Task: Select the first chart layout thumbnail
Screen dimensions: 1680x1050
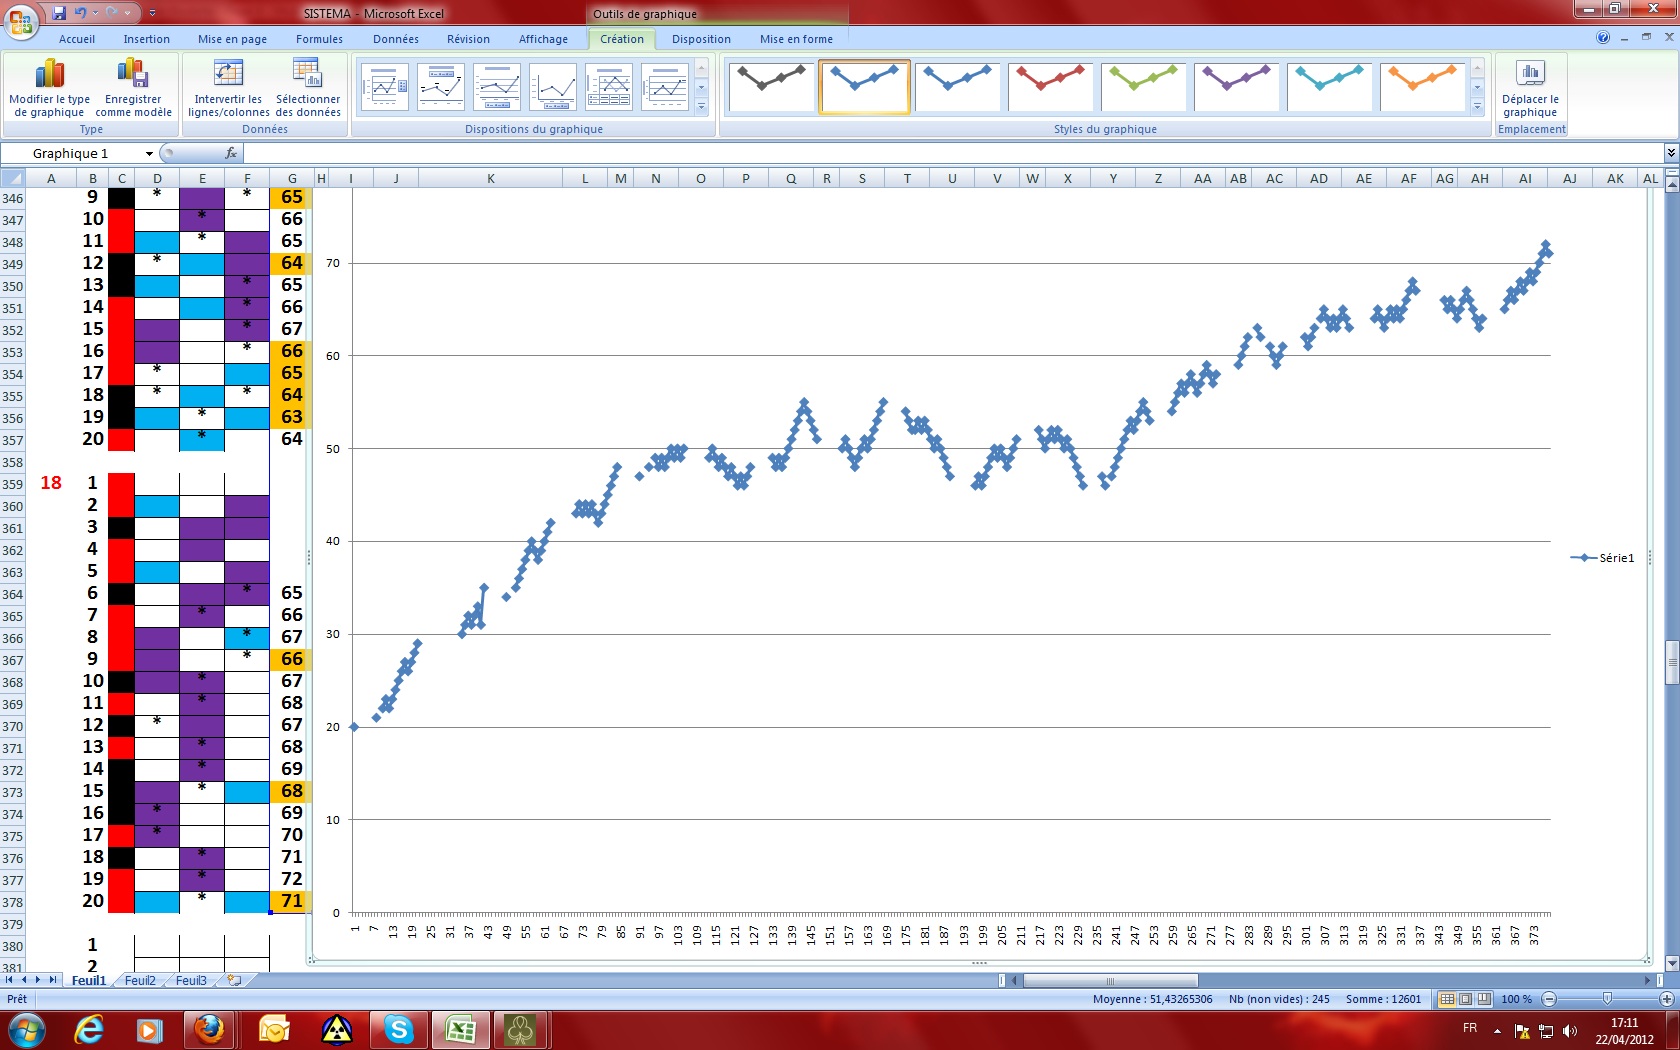Action: pos(384,86)
